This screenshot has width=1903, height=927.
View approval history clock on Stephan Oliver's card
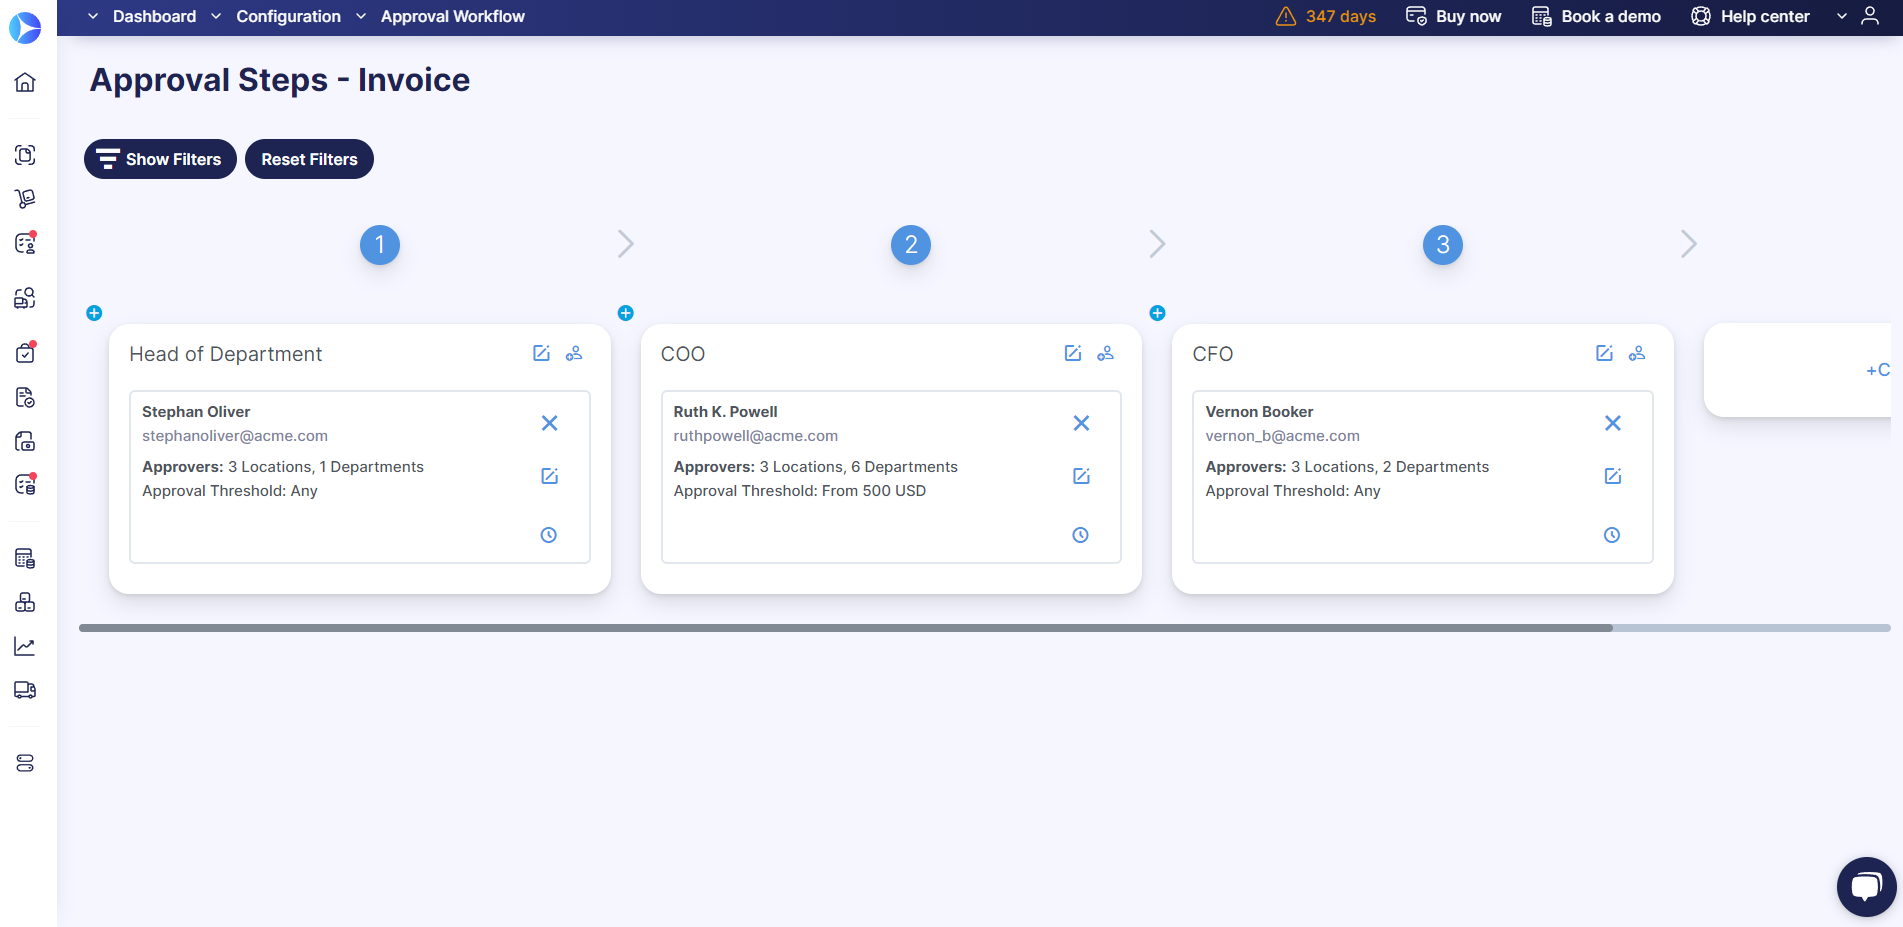click(x=548, y=534)
